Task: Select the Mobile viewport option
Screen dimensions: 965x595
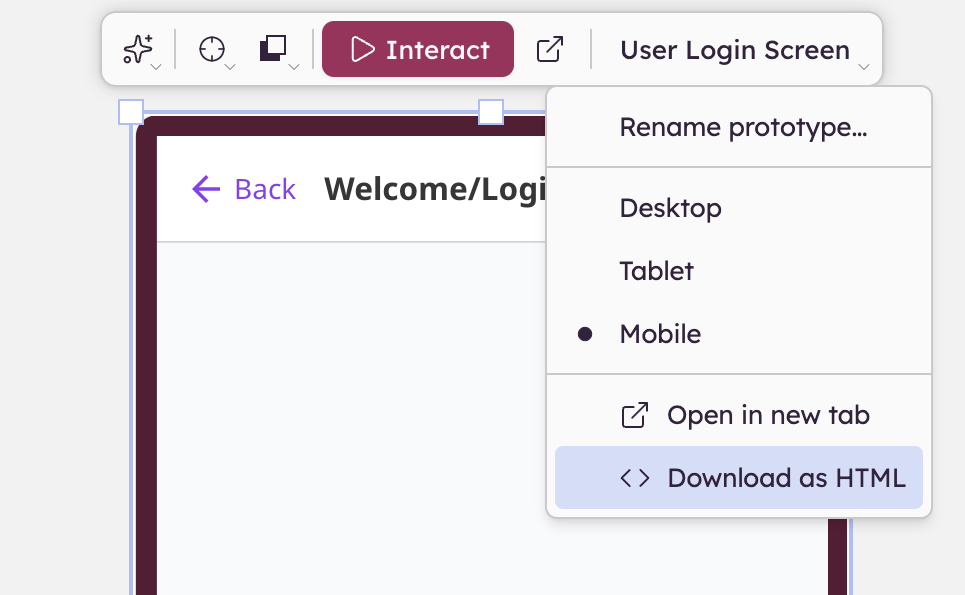Action: click(x=660, y=334)
